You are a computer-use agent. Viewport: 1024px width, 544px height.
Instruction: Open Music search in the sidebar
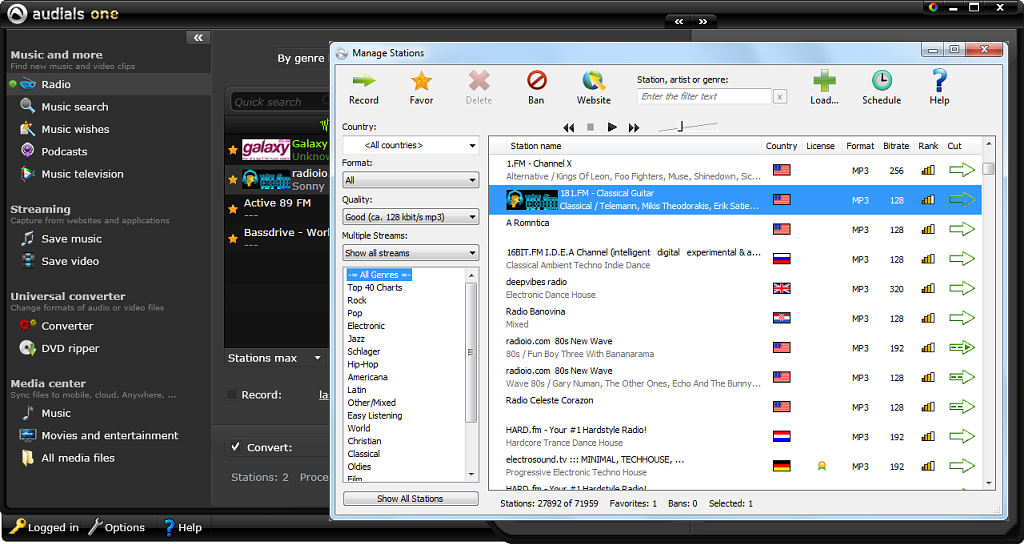point(74,106)
